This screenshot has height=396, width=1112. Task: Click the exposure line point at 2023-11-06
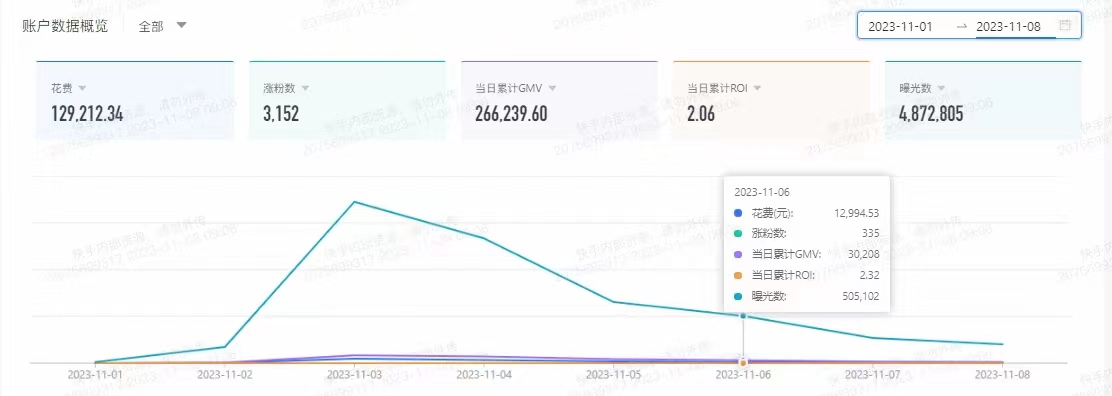(743, 316)
